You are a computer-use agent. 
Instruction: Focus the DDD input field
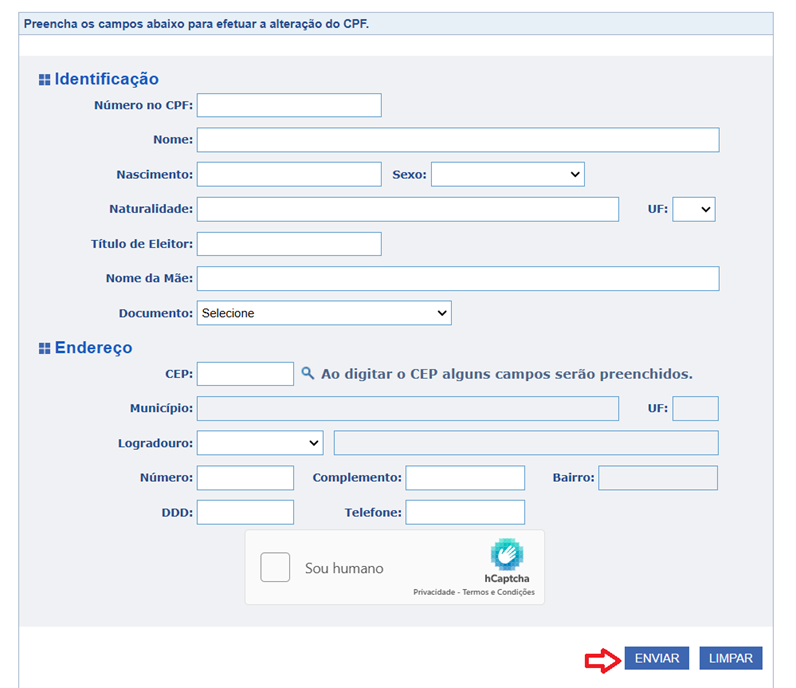(x=245, y=512)
